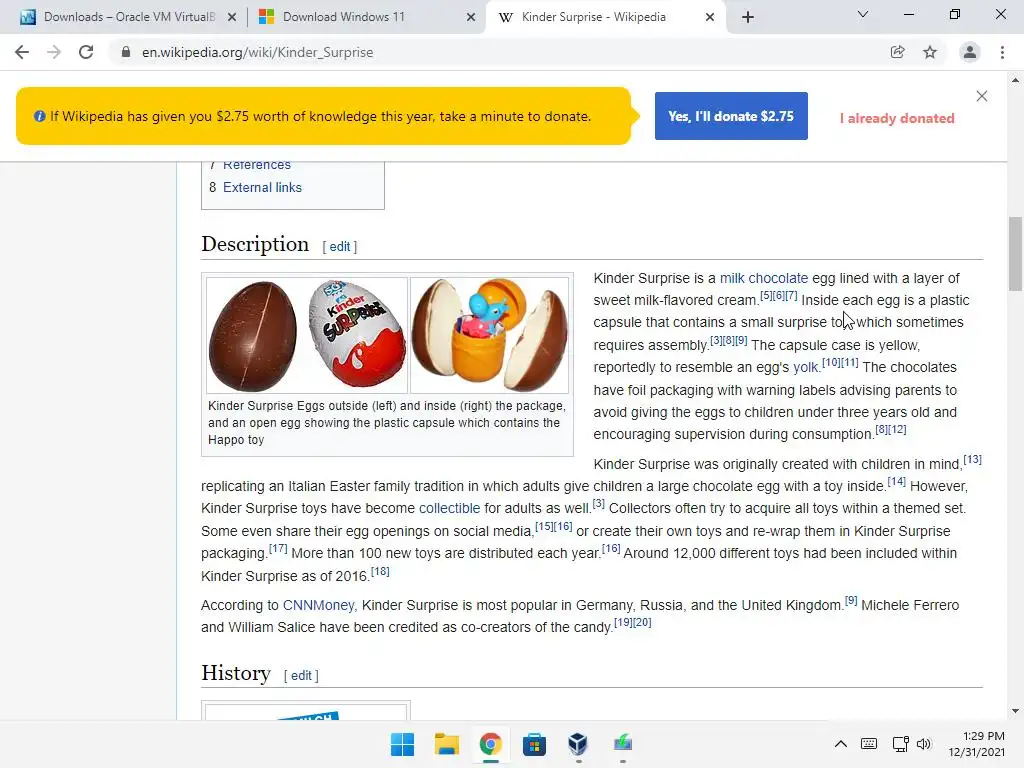The image size is (1024, 768).
Task: Open the CNNMoney link
Action: (318, 605)
